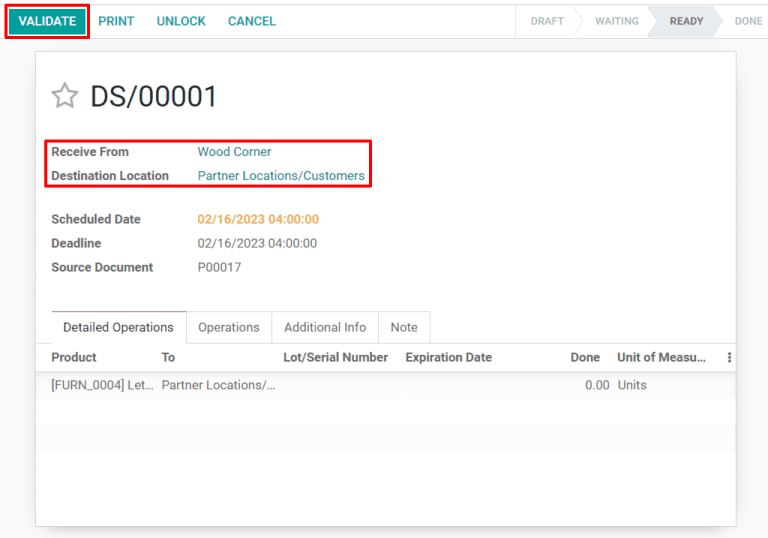768x538 pixels.
Task: Open the FURN_0004 product row
Action: 103,385
